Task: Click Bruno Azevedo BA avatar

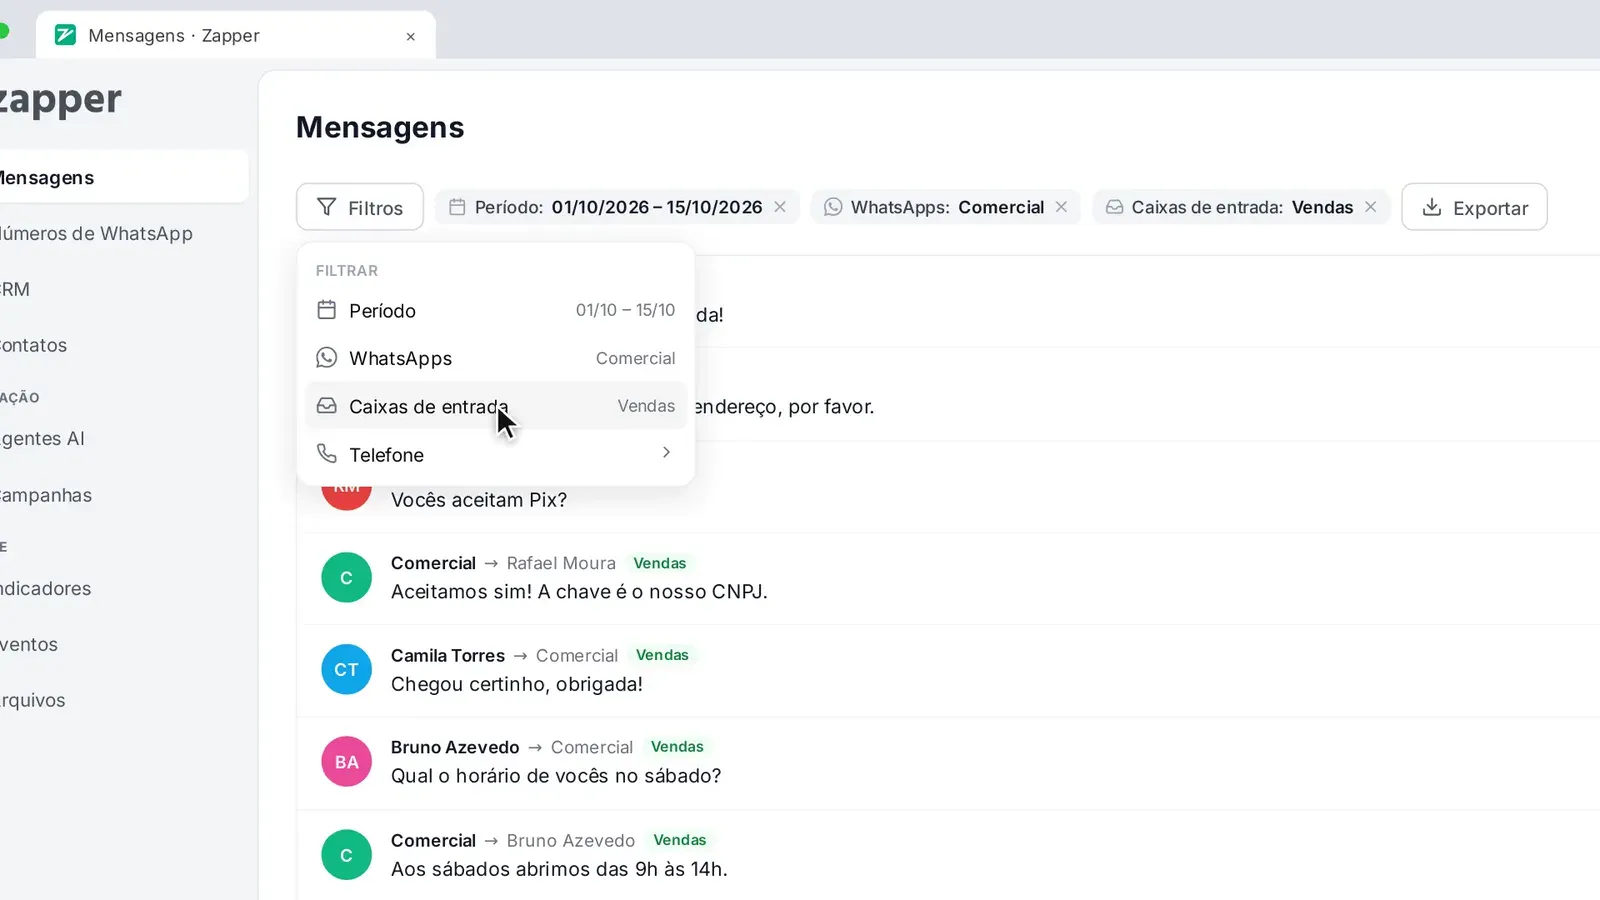Action: coord(346,762)
